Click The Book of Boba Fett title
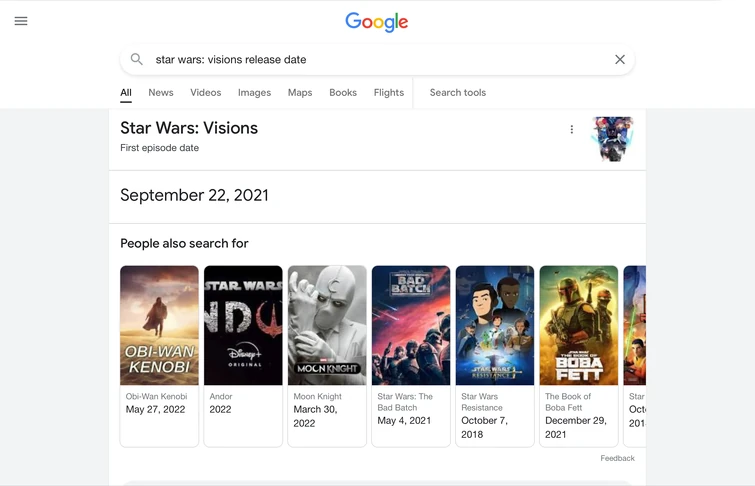Screen dimensions: 755x486 click(x=568, y=402)
